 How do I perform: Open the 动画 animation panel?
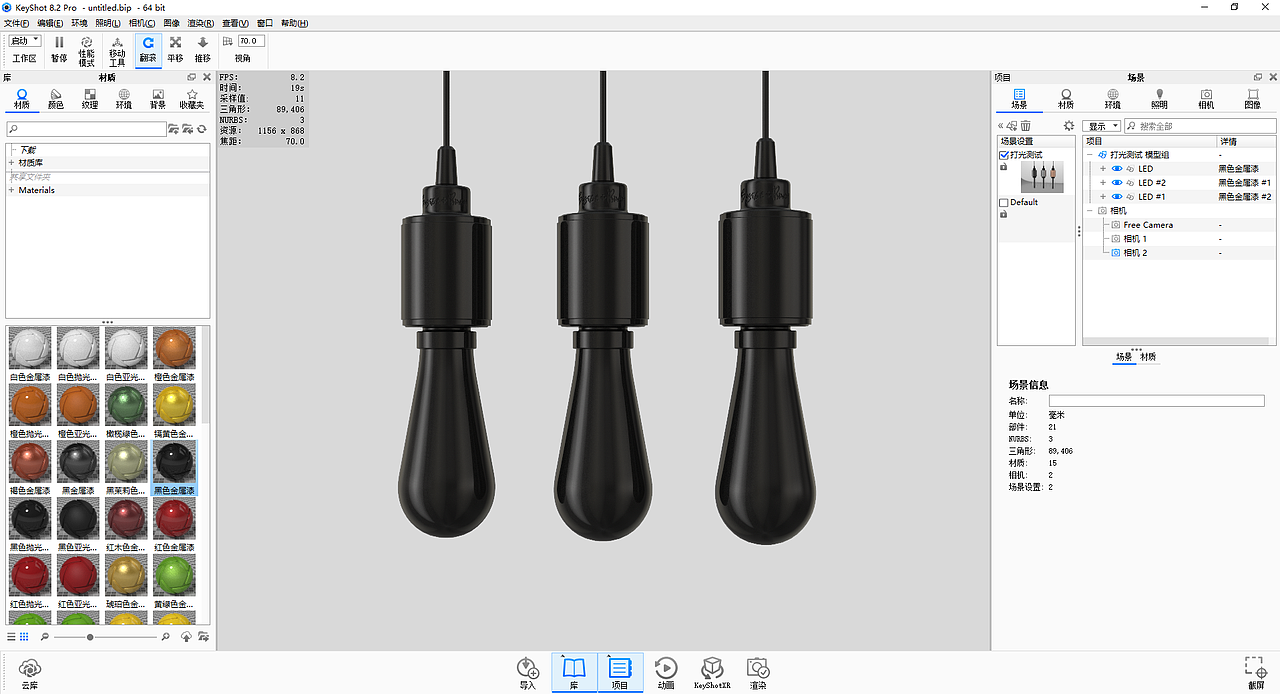tap(666, 672)
